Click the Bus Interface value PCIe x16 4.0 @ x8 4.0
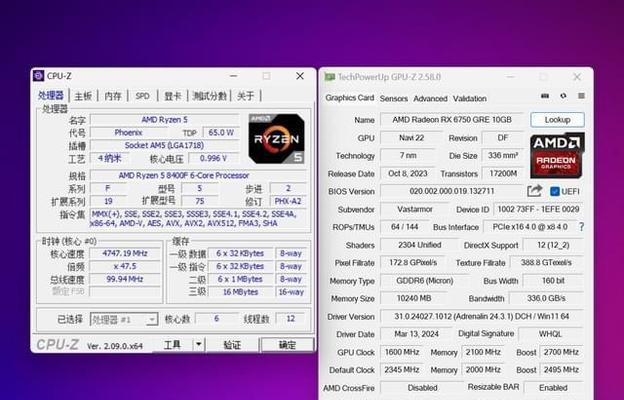This screenshot has height=400, width=624. click(x=530, y=227)
